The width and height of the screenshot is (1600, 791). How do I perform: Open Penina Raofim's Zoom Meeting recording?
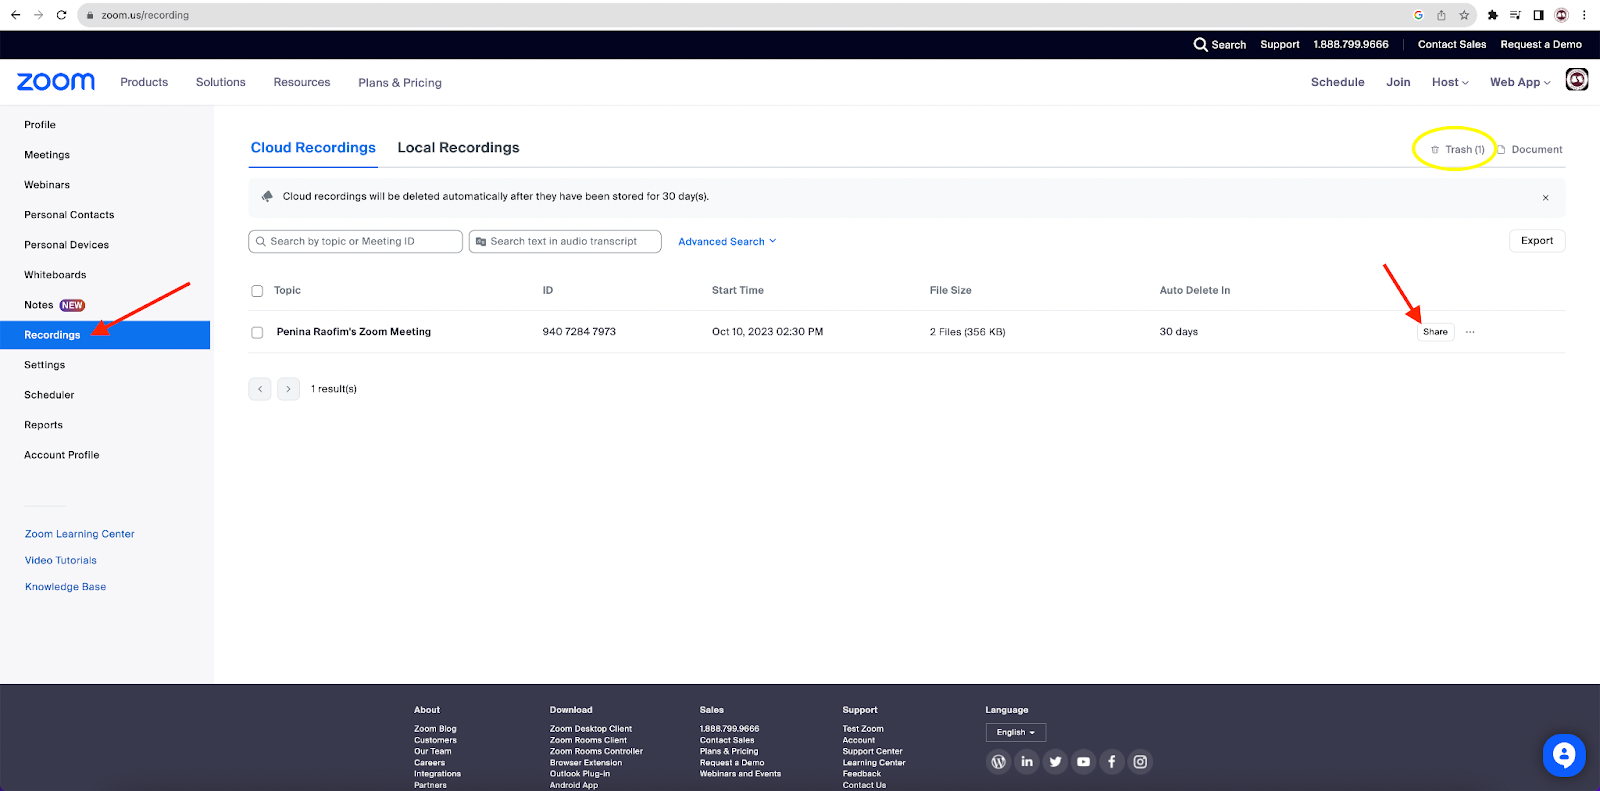(x=354, y=332)
